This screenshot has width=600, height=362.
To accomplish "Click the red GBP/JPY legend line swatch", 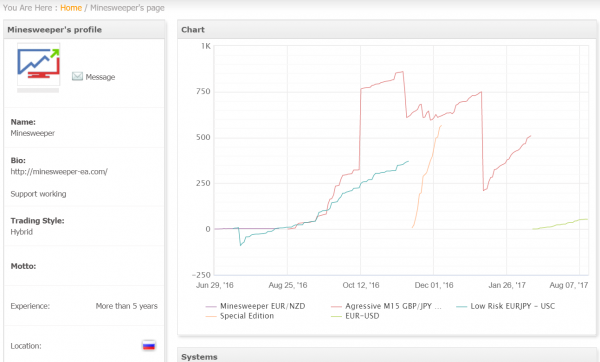I will pos(336,307).
